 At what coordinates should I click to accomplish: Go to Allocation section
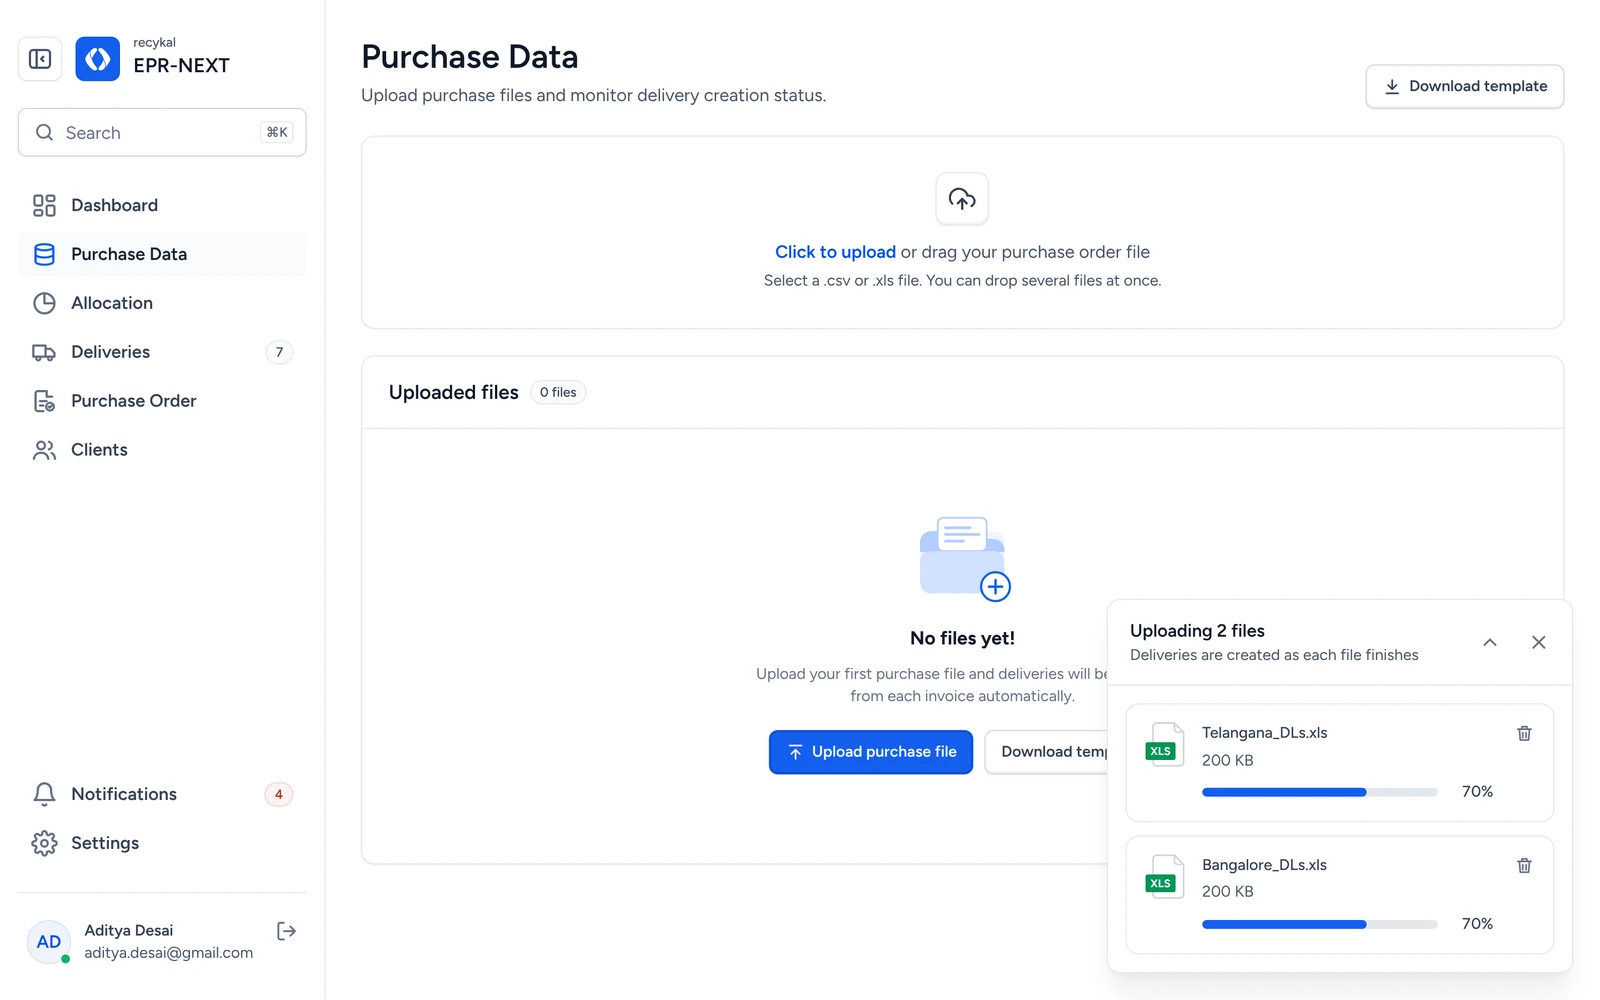[162, 303]
